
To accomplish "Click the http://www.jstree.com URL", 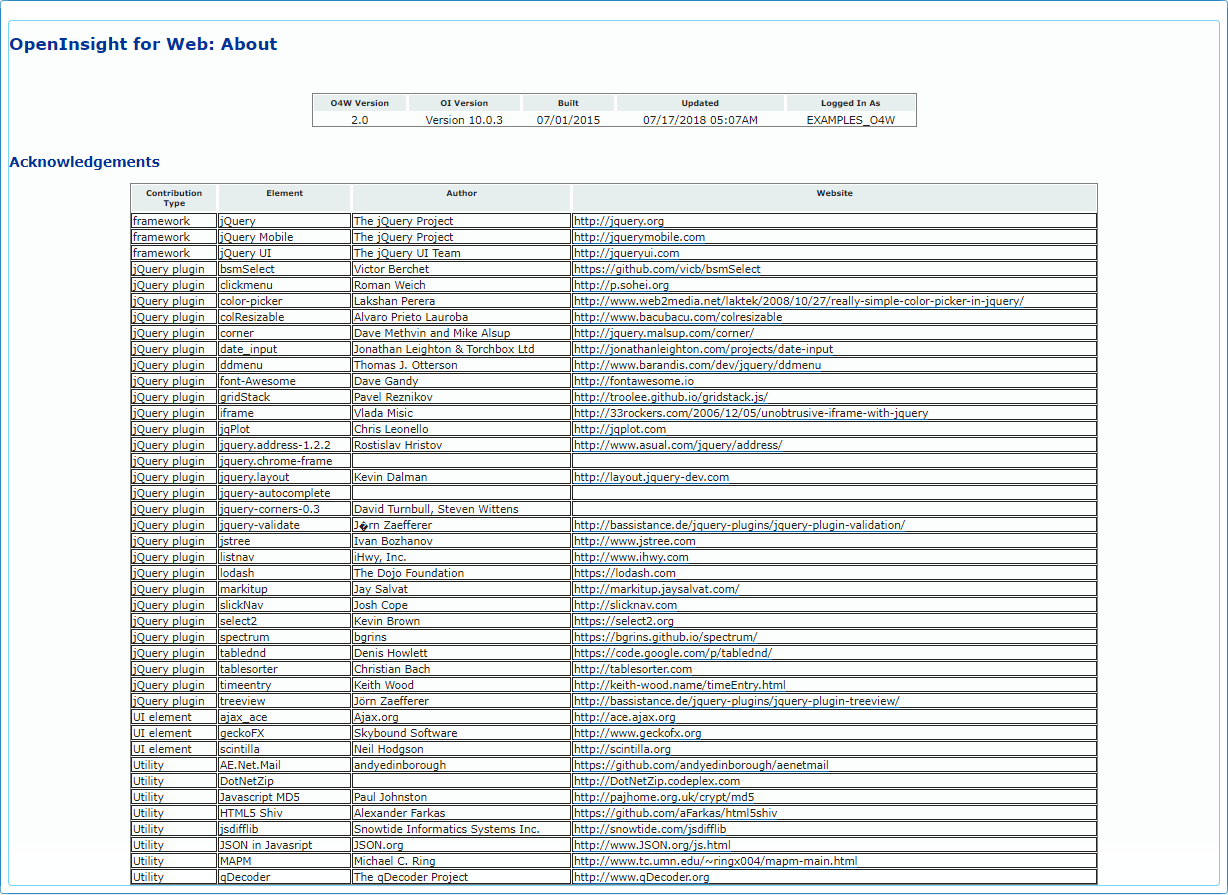I will click(634, 541).
